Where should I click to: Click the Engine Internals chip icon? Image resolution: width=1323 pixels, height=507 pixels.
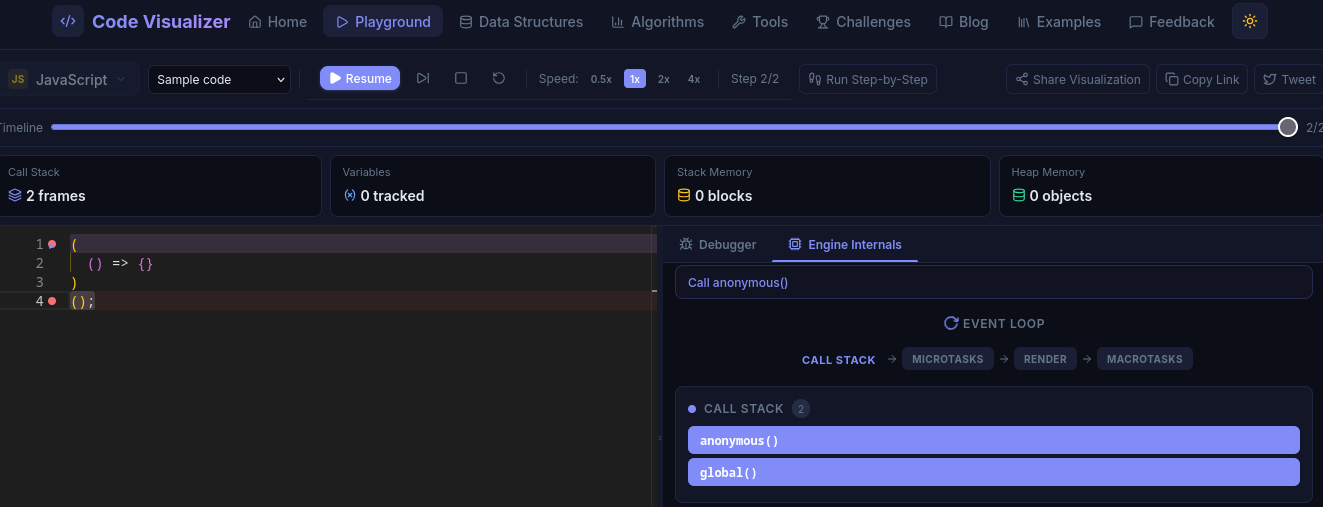click(x=795, y=244)
